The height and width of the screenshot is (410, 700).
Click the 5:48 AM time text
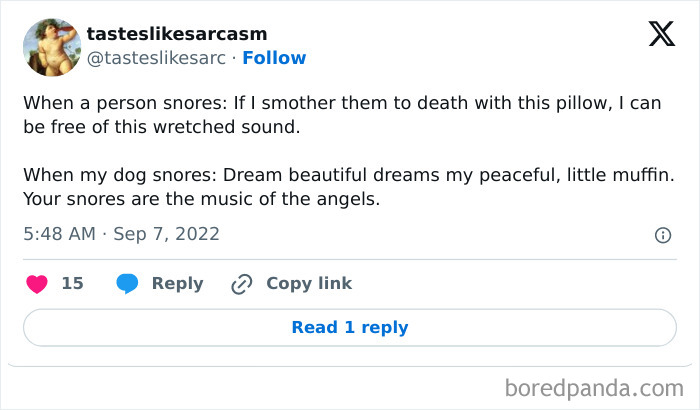59,235
